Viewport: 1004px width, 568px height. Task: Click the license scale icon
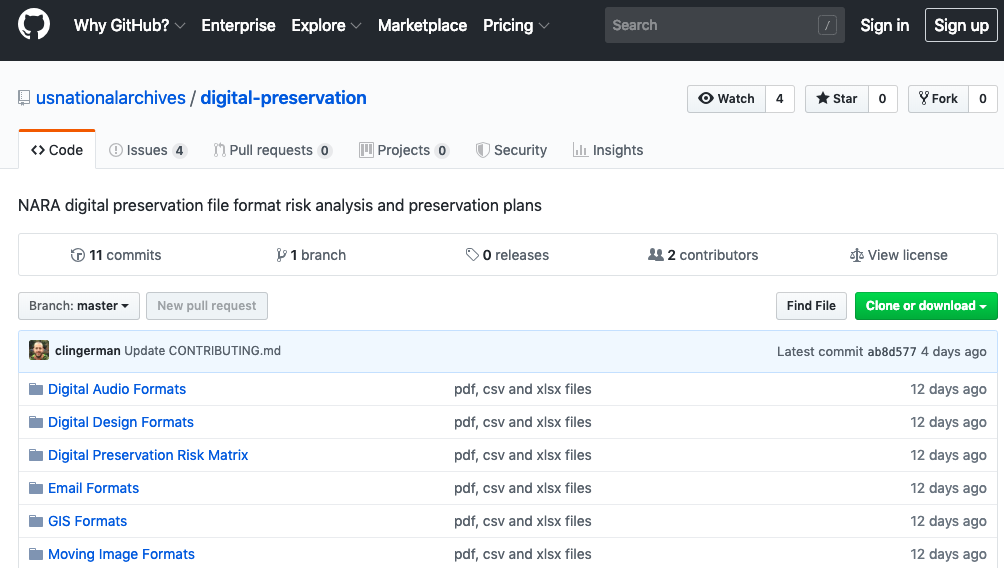(x=856, y=256)
